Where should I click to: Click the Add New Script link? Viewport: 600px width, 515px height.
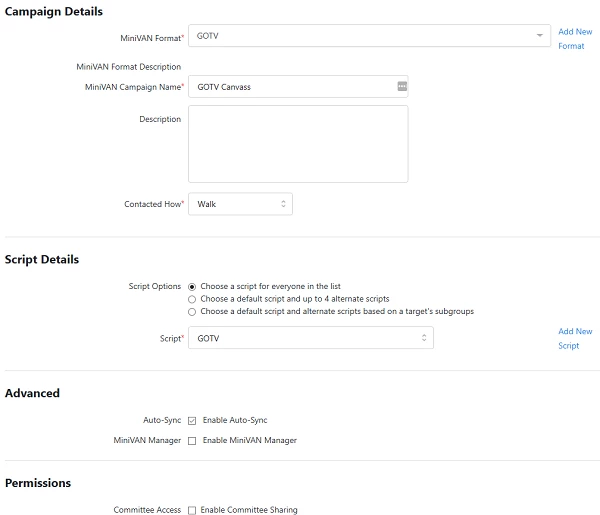pyautogui.click(x=575, y=338)
